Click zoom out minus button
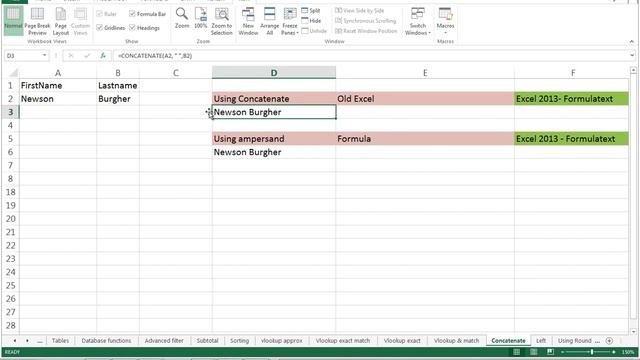The height and width of the screenshot is (360, 640). tap(562, 352)
